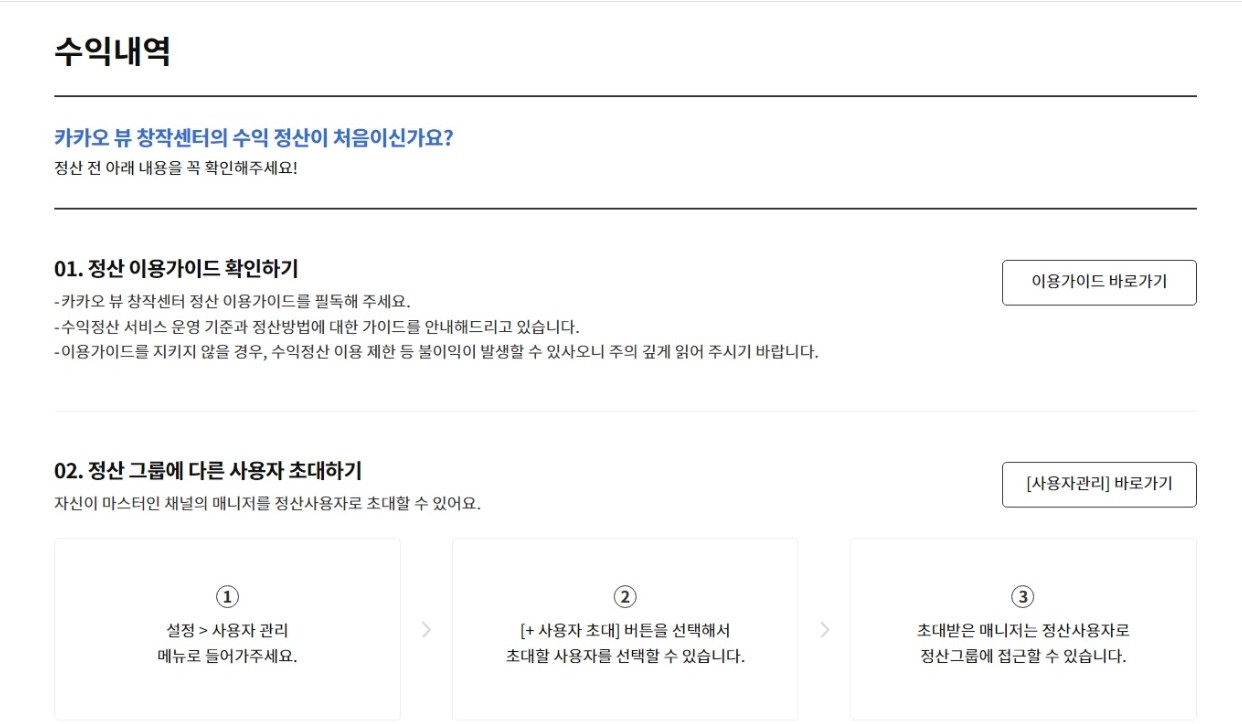
Task: Open the 이용가이드 바로가기 button
Action: [1099, 283]
